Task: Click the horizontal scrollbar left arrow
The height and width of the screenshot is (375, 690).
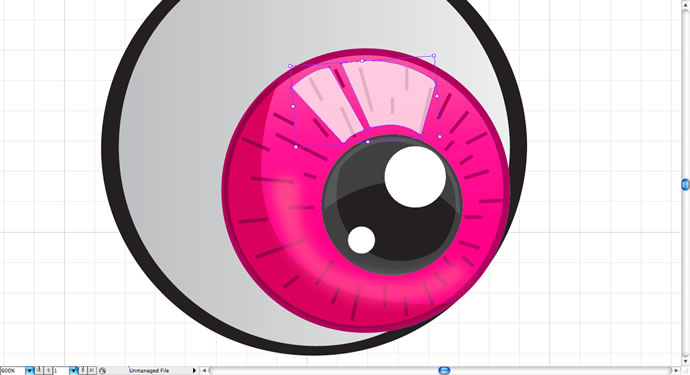Action: (x=204, y=371)
